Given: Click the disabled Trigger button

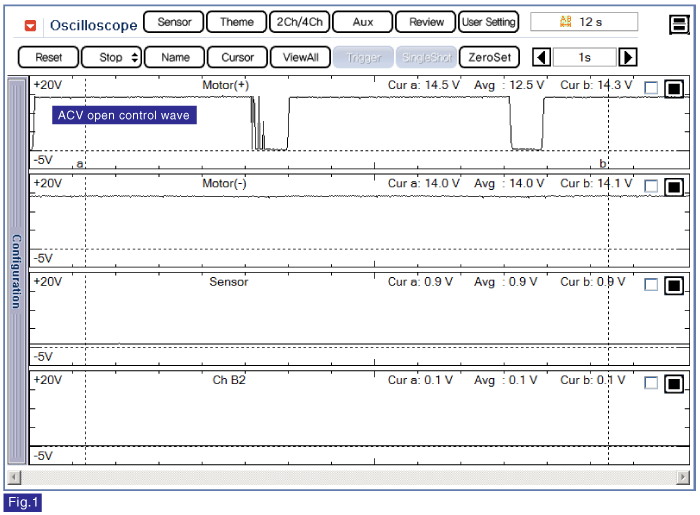Looking at the screenshot, I should pyautogui.click(x=363, y=57).
